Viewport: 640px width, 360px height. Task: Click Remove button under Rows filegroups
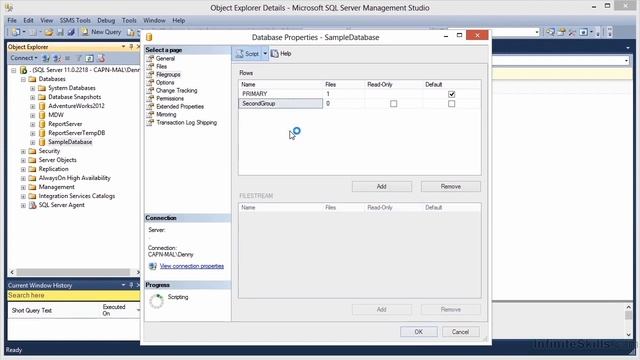pos(451,187)
